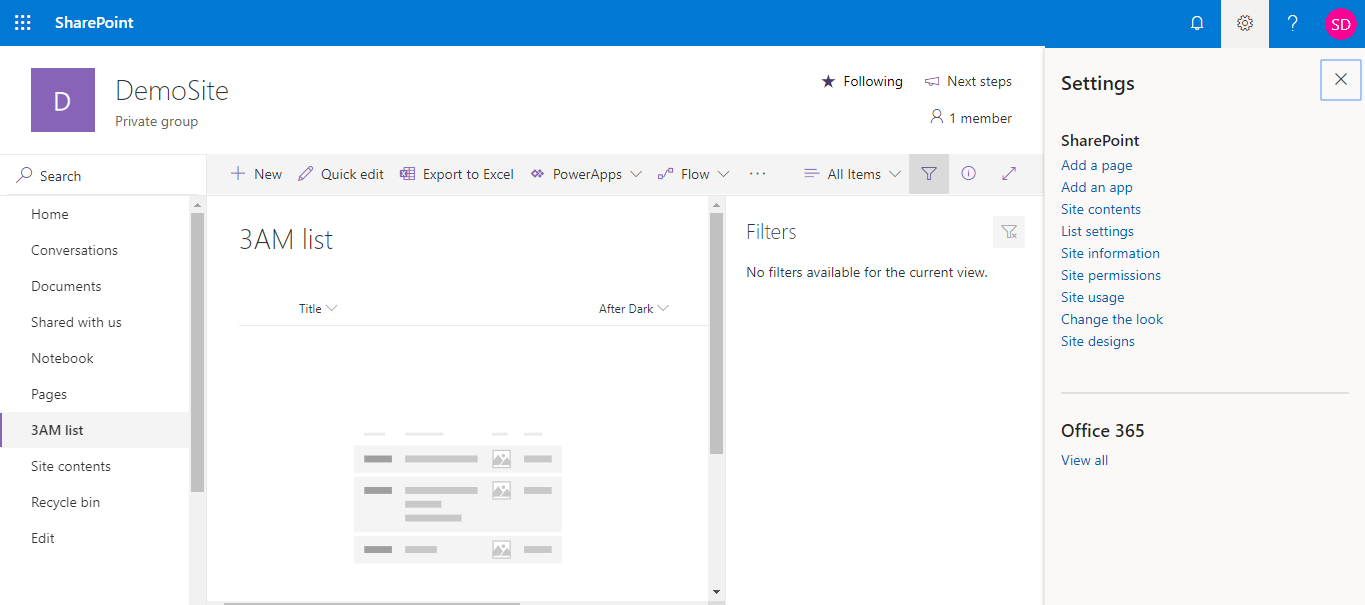Toggle the Filters pane funnel
1365x605 pixels.
(x=928, y=173)
